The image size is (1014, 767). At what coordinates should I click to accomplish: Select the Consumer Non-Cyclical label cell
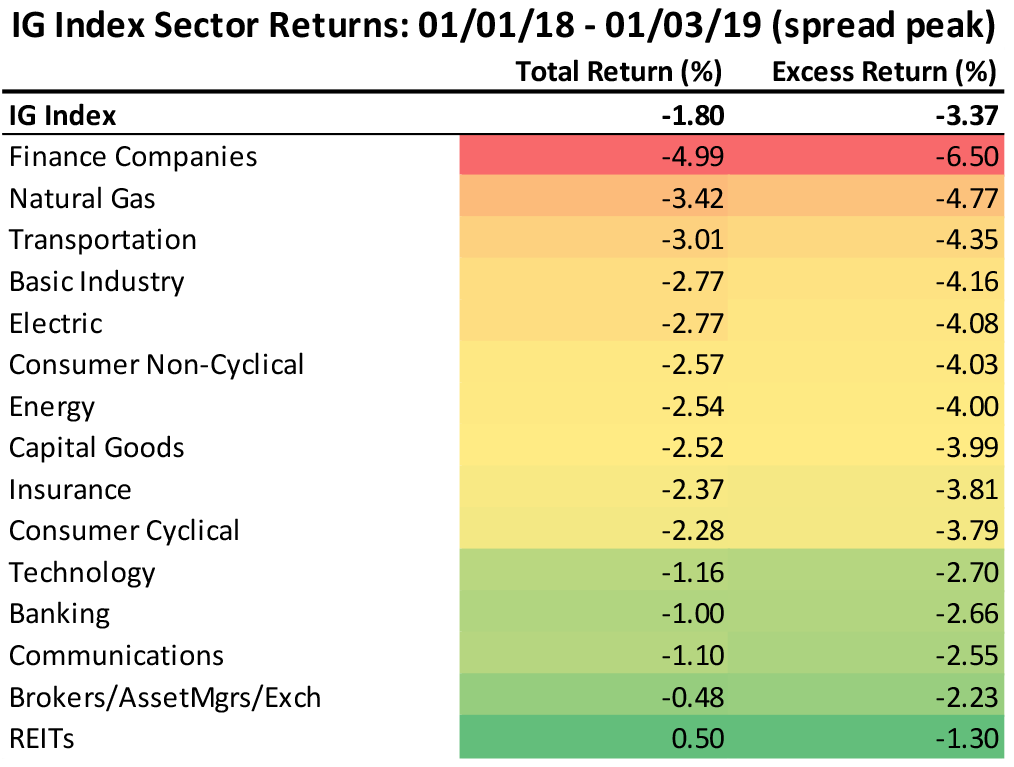[156, 364]
